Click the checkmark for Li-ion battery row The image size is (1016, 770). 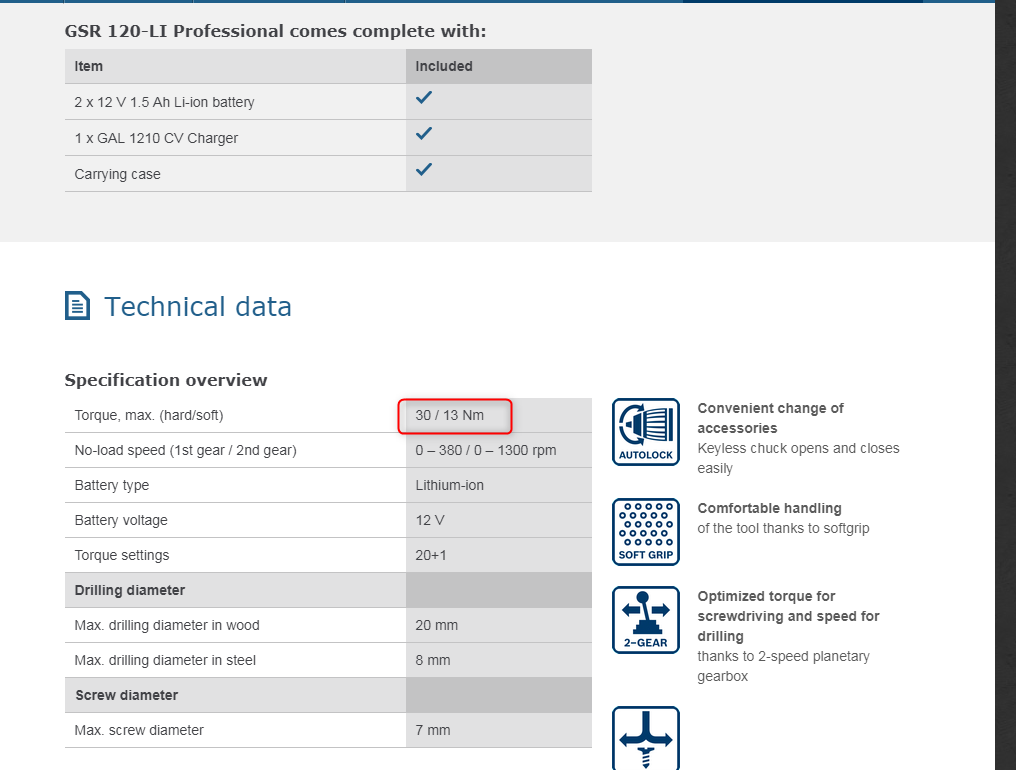tap(424, 98)
